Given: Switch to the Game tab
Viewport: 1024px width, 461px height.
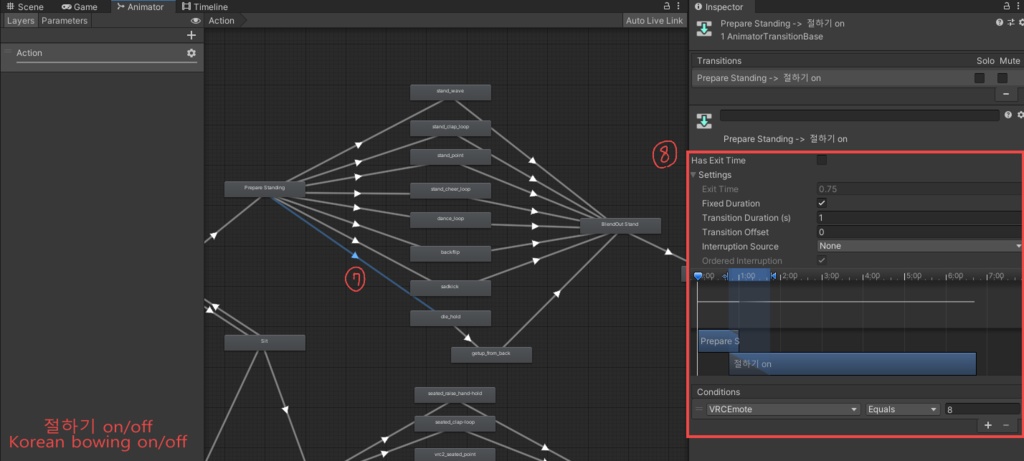Looking at the screenshot, I should click(x=80, y=7).
